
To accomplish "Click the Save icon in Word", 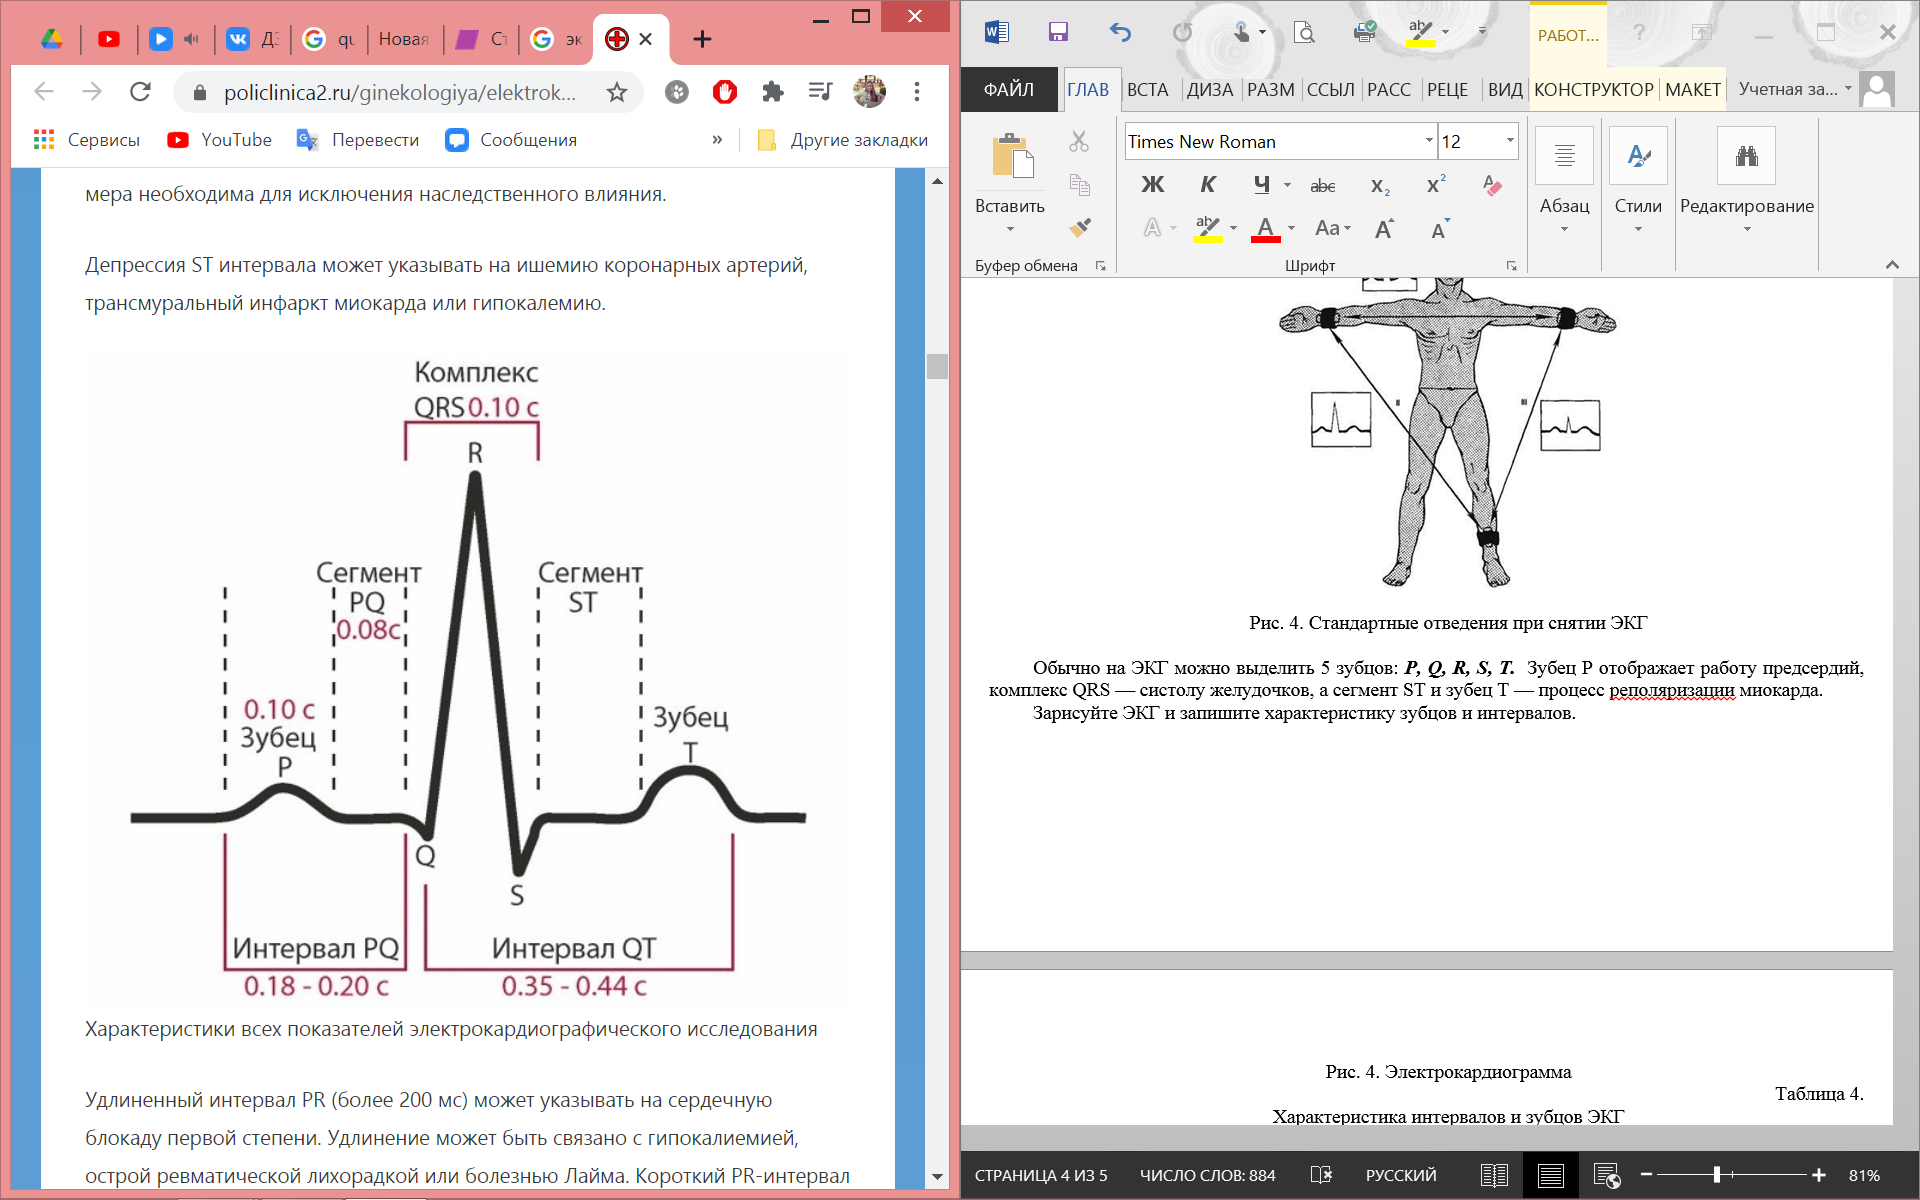I will (1058, 32).
